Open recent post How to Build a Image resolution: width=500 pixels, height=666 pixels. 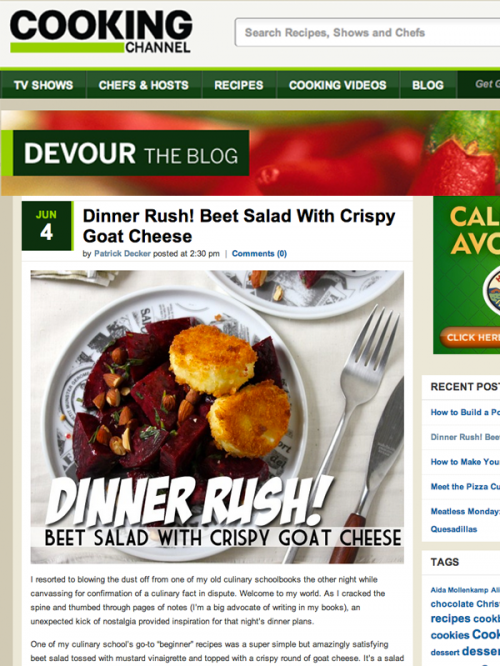point(465,412)
